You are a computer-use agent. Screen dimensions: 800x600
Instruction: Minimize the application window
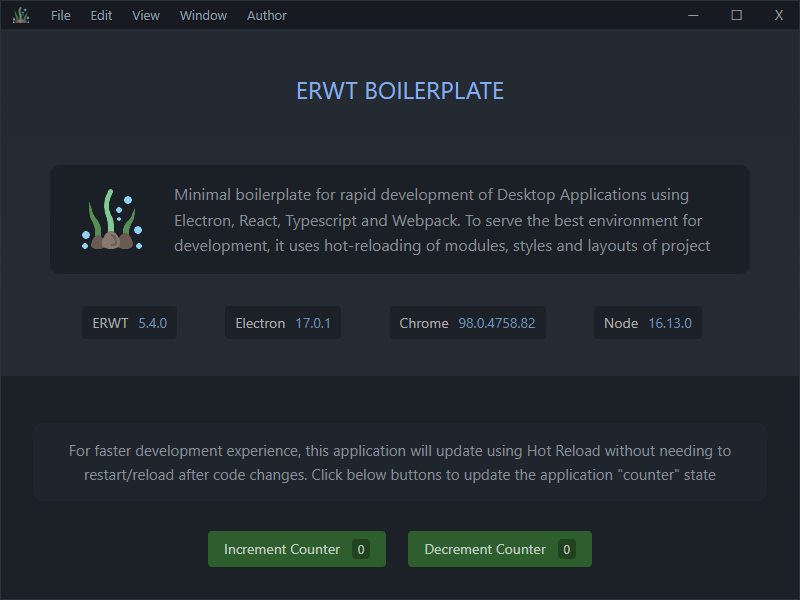tap(693, 15)
